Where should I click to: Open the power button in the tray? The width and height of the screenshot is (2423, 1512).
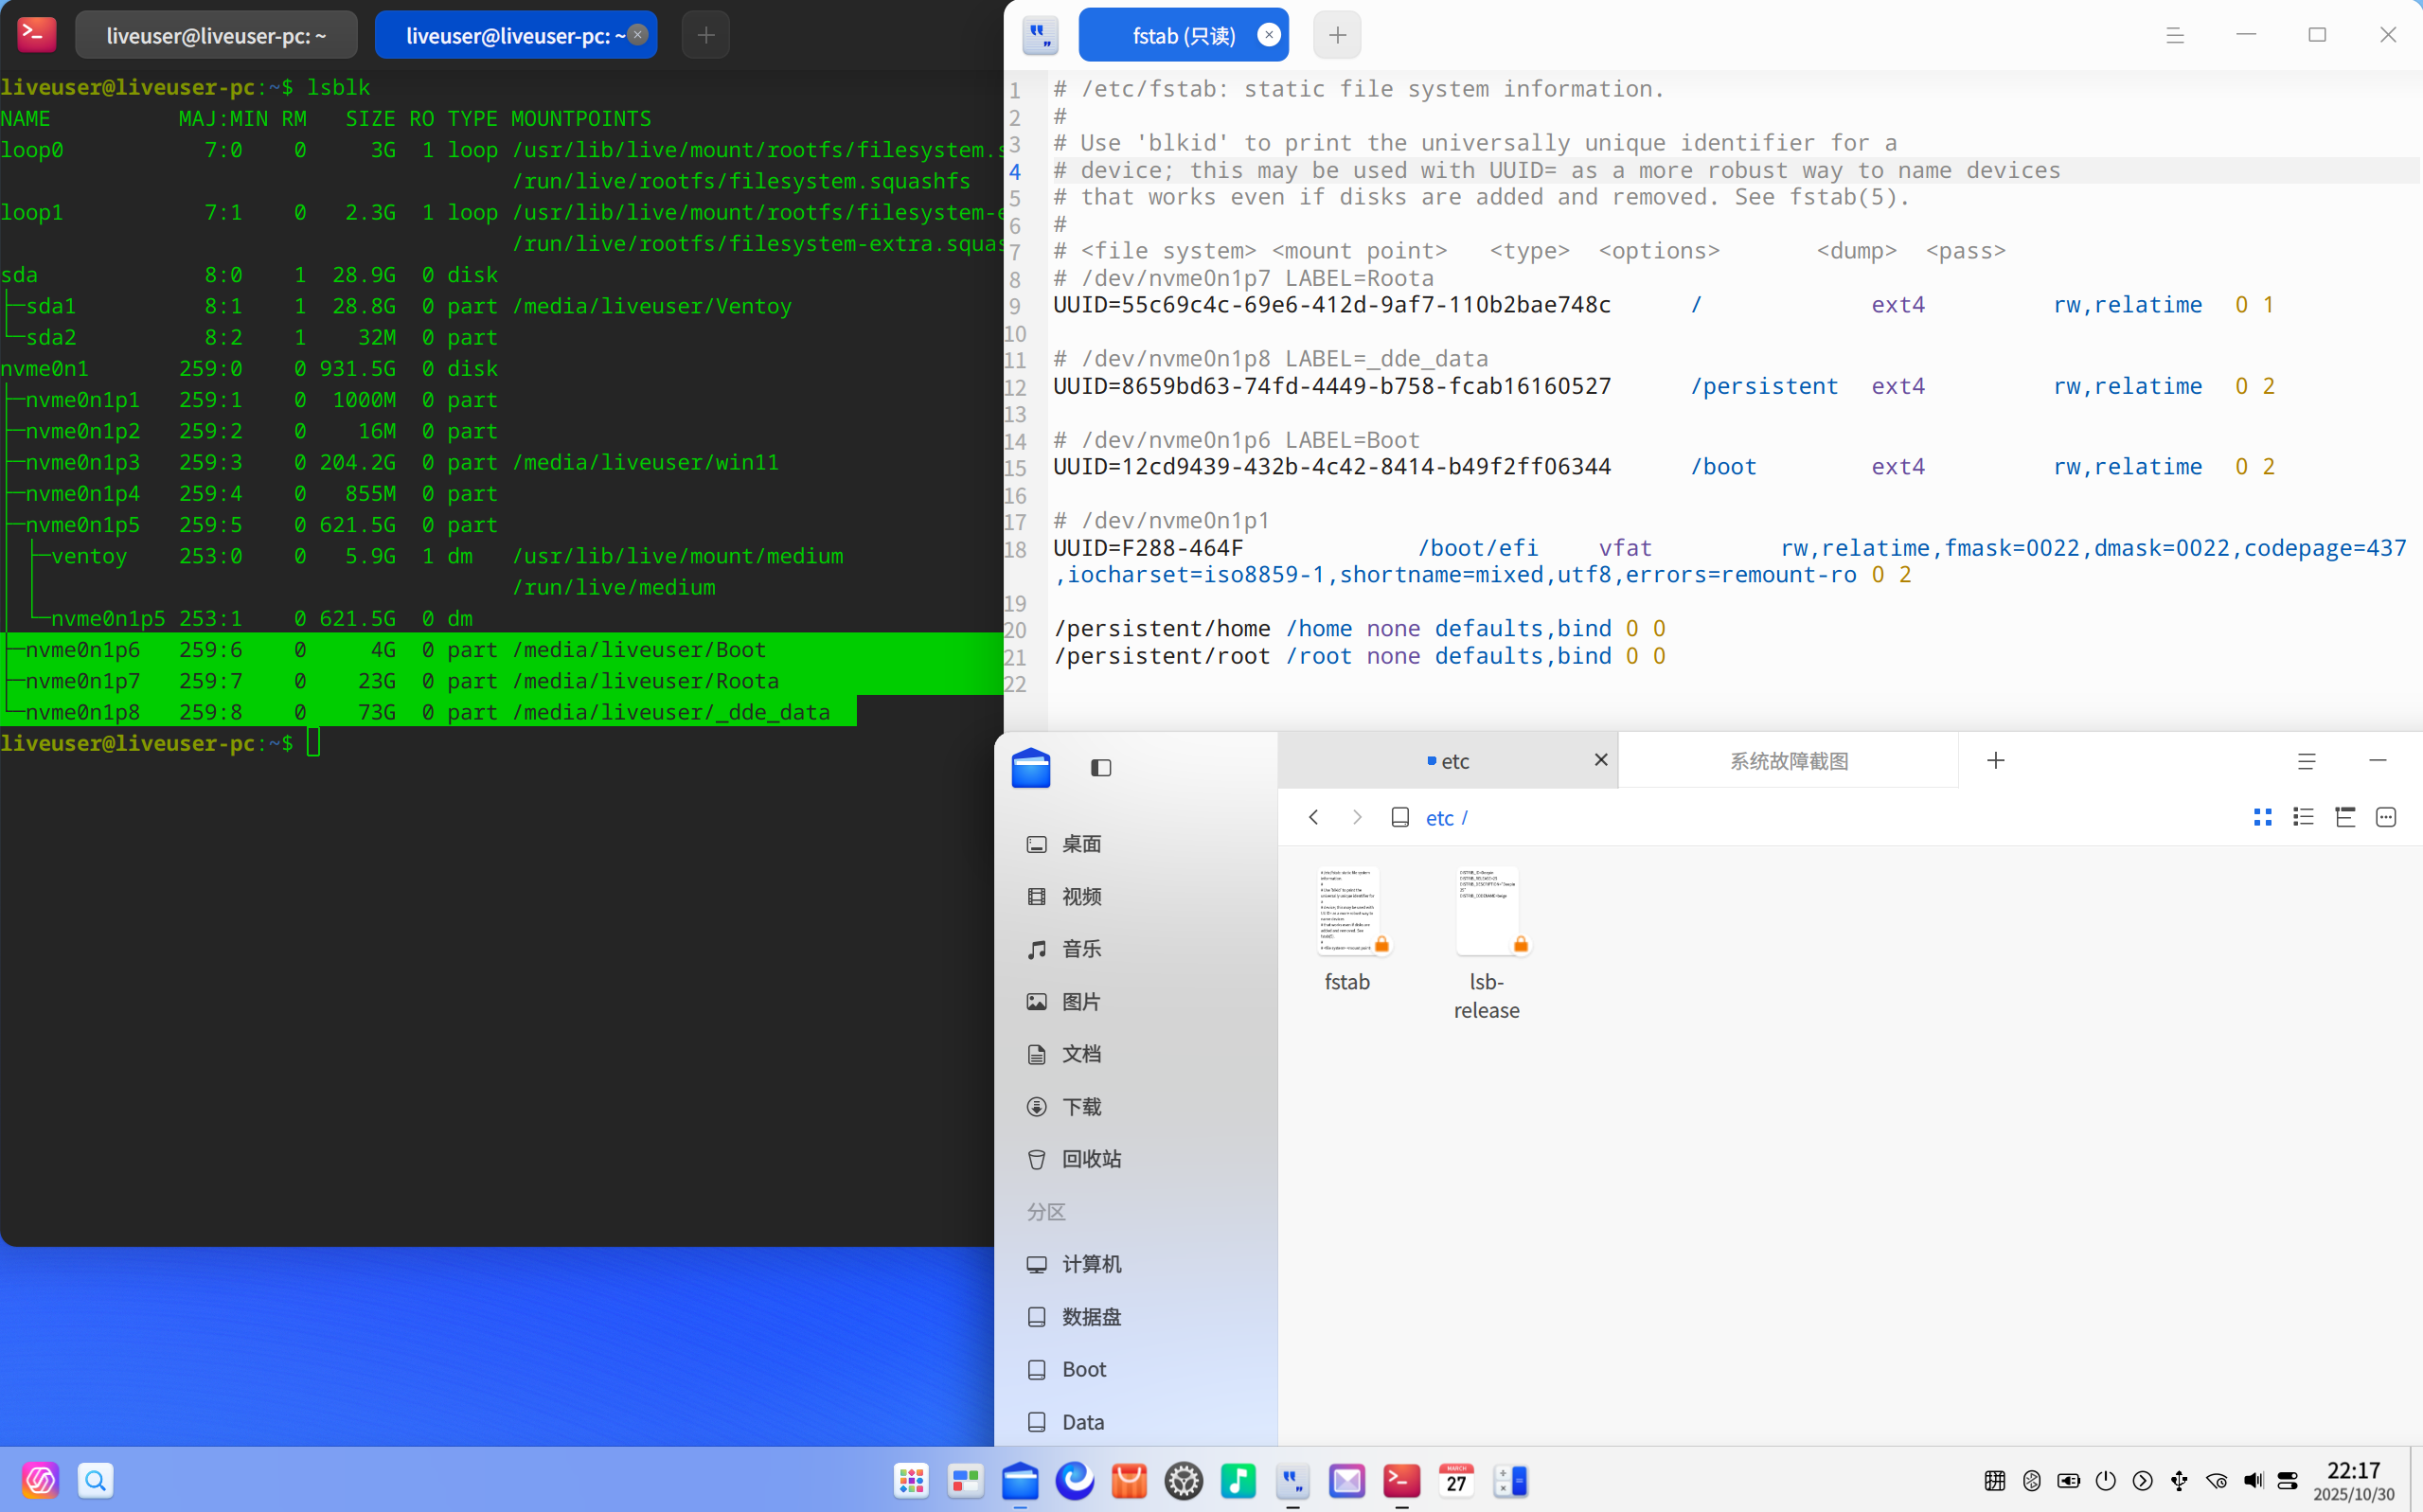point(2105,1480)
